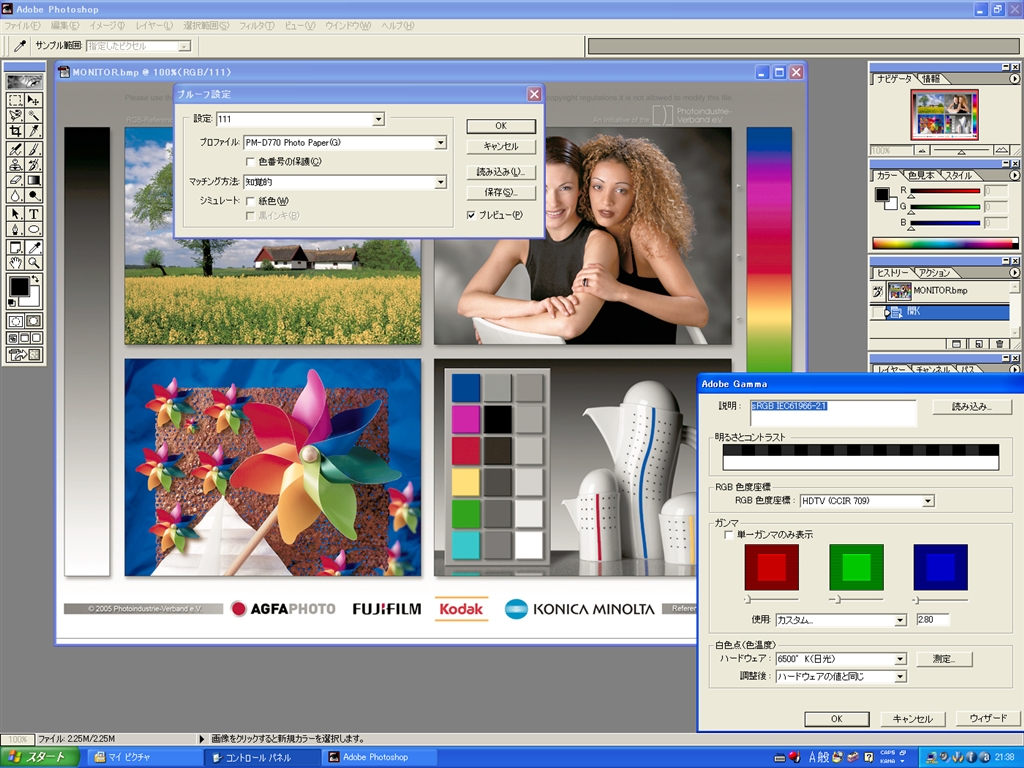Select the Lasso tool
The image size is (1024, 768).
(15, 116)
